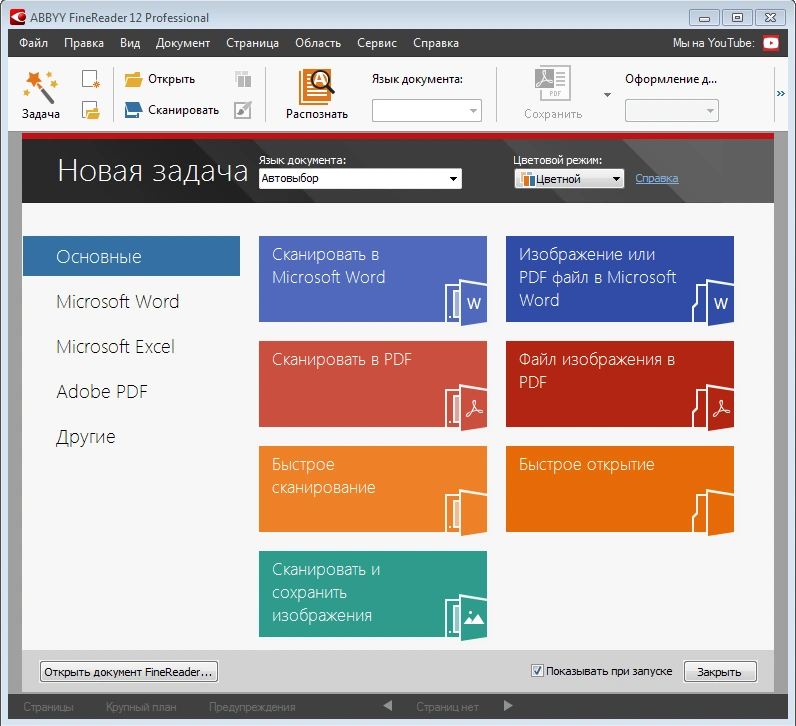Click the greyed page layout icon next to Открыть
Screen dimensions: 796x726
click(243, 79)
